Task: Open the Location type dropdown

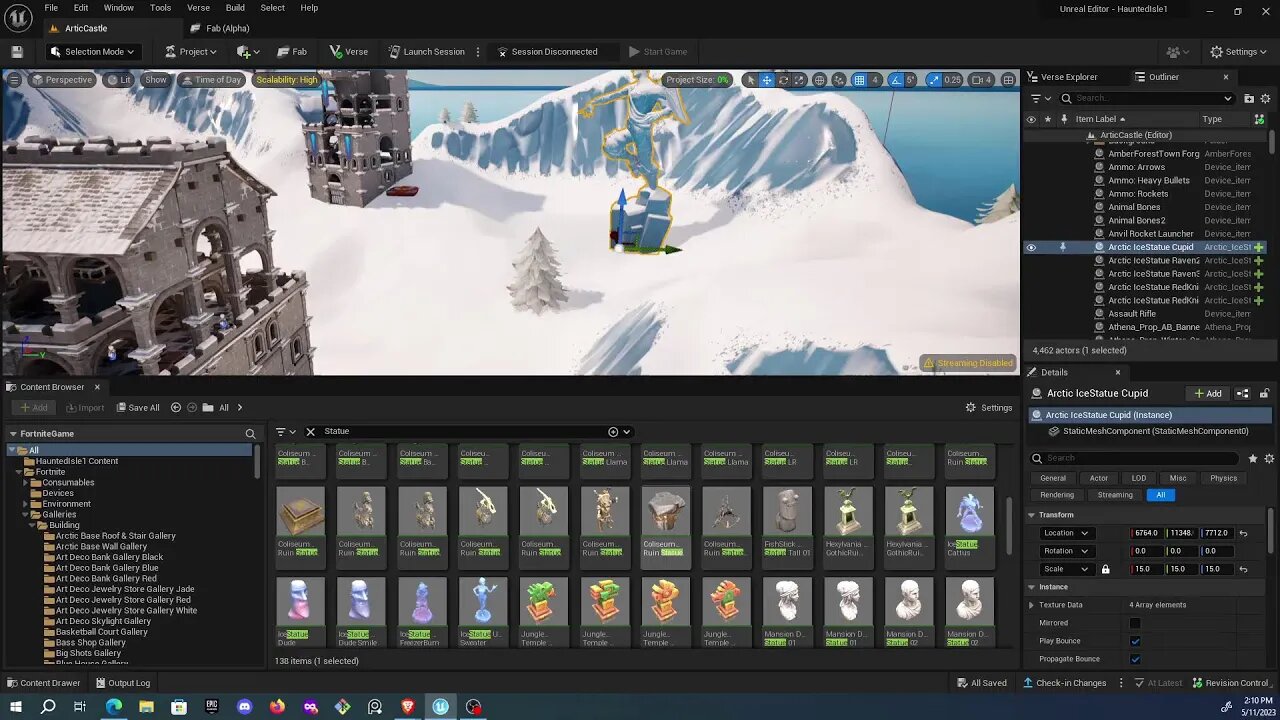Action: 1067,533
